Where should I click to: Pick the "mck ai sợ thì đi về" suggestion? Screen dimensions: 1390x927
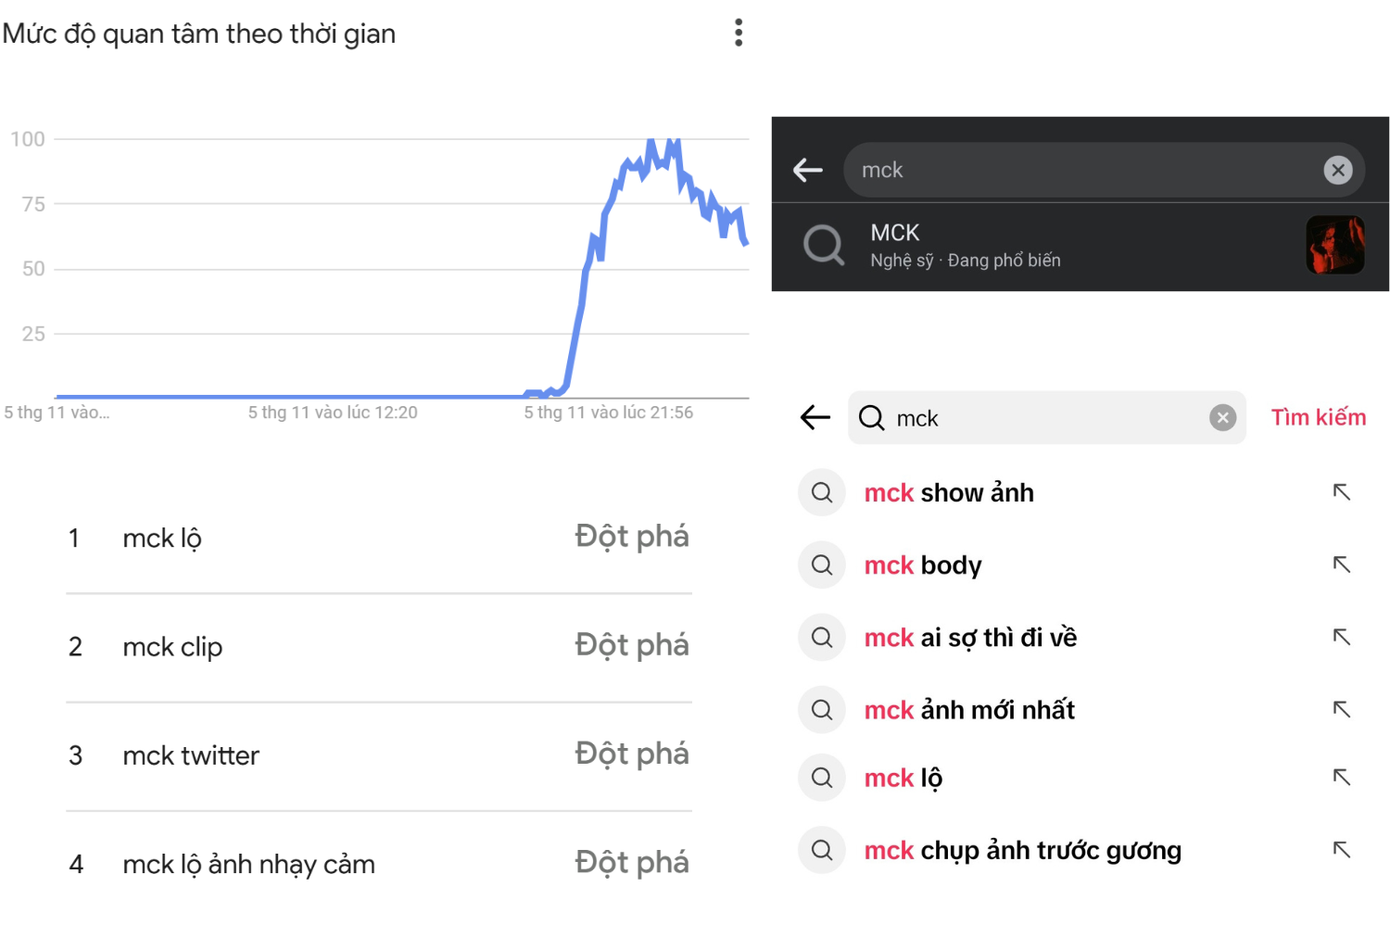(970, 638)
